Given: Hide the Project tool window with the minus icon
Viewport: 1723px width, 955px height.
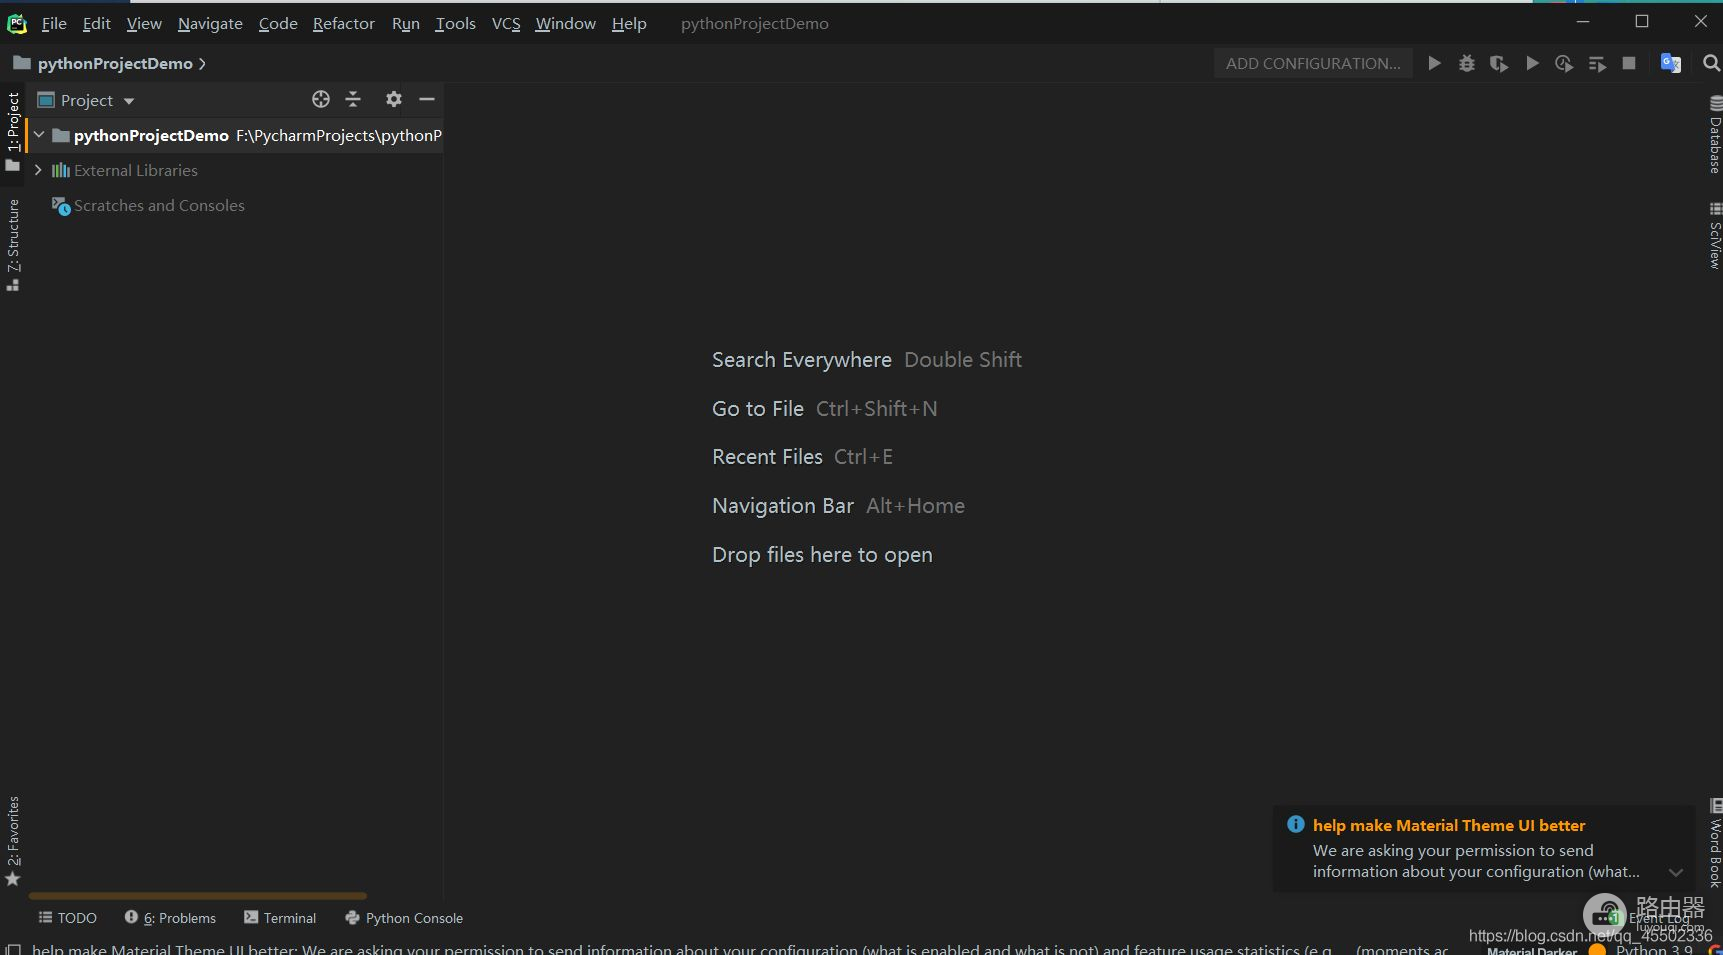Looking at the screenshot, I should coord(427,99).
